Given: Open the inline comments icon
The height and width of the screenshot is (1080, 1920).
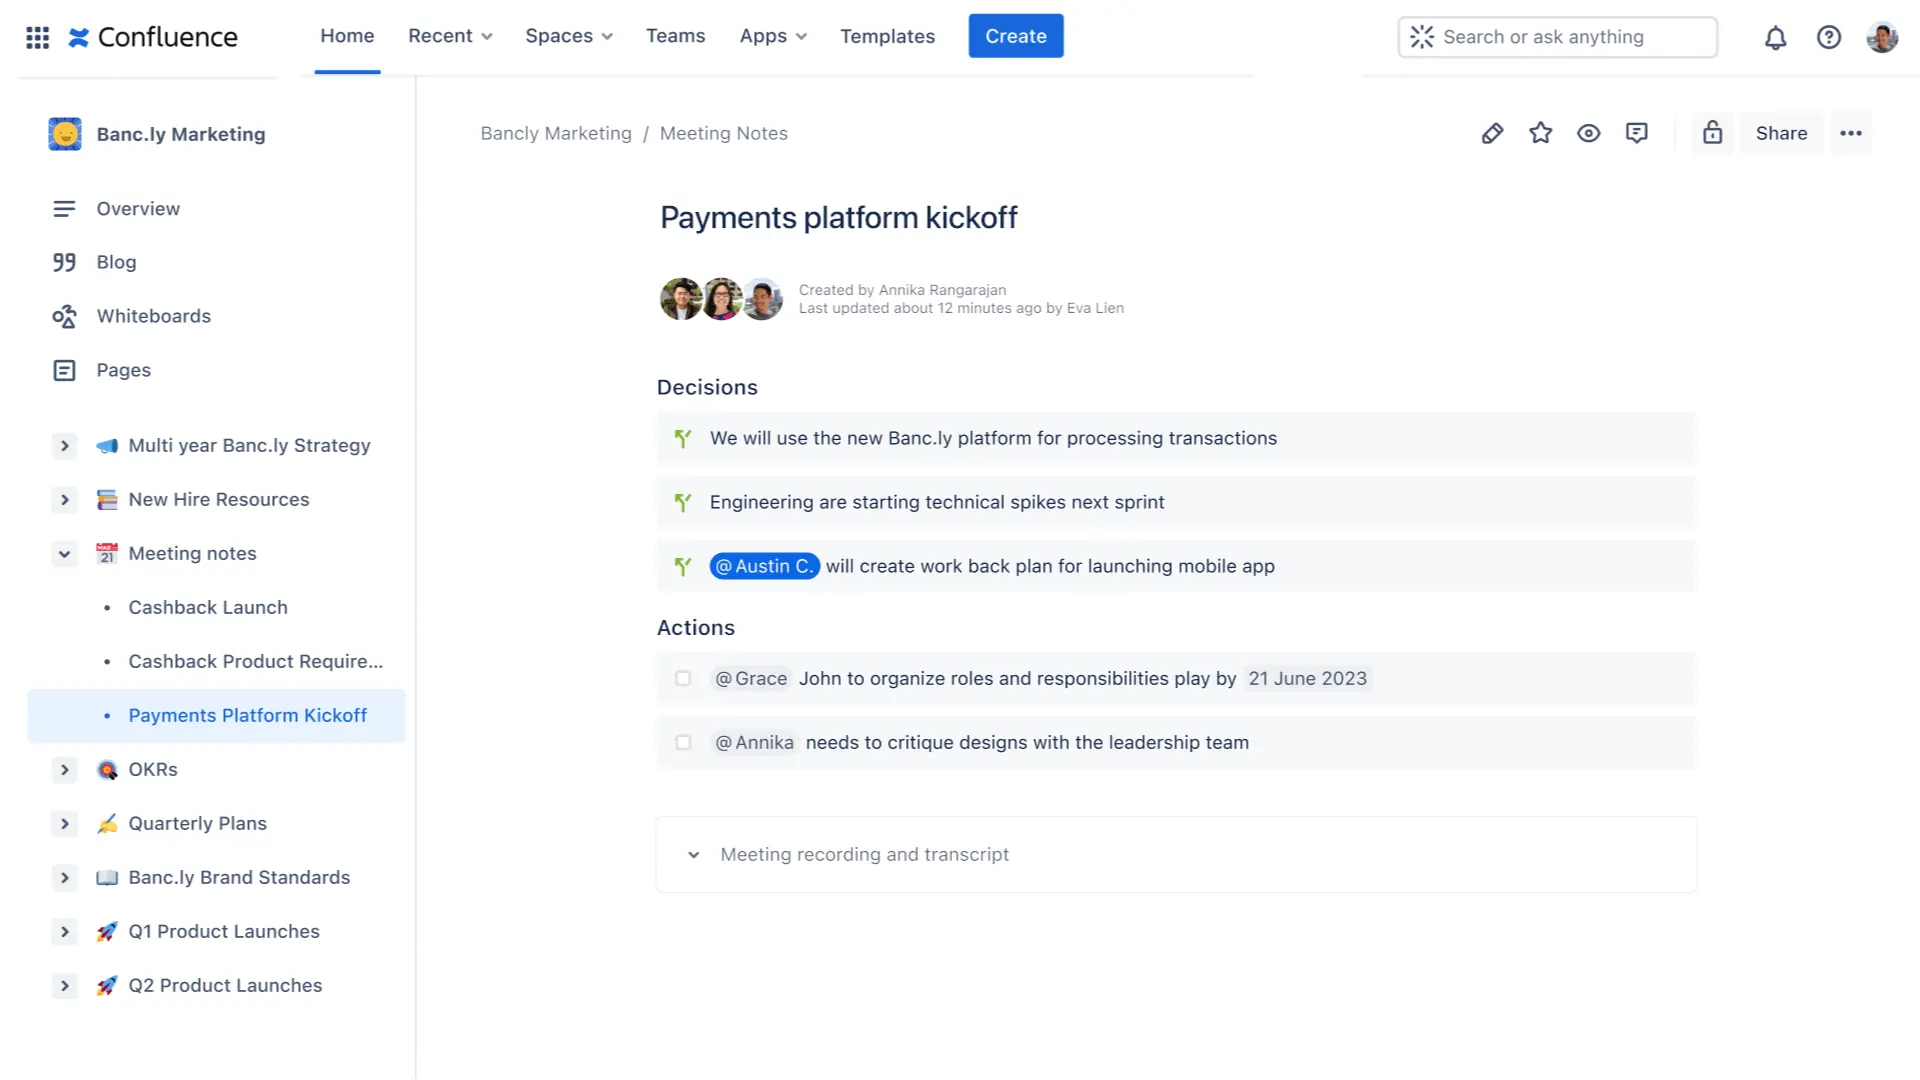Looking at the screenshot, I should (x=1637, y=133).
